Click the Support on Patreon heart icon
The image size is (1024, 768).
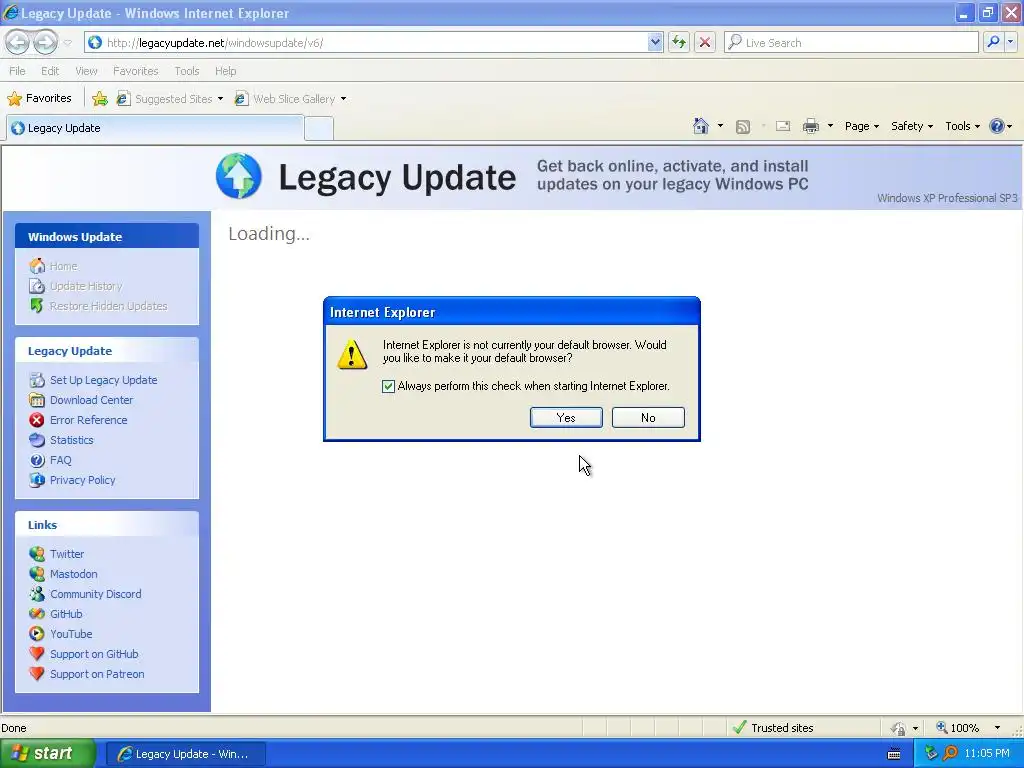(x=37, y=674)
